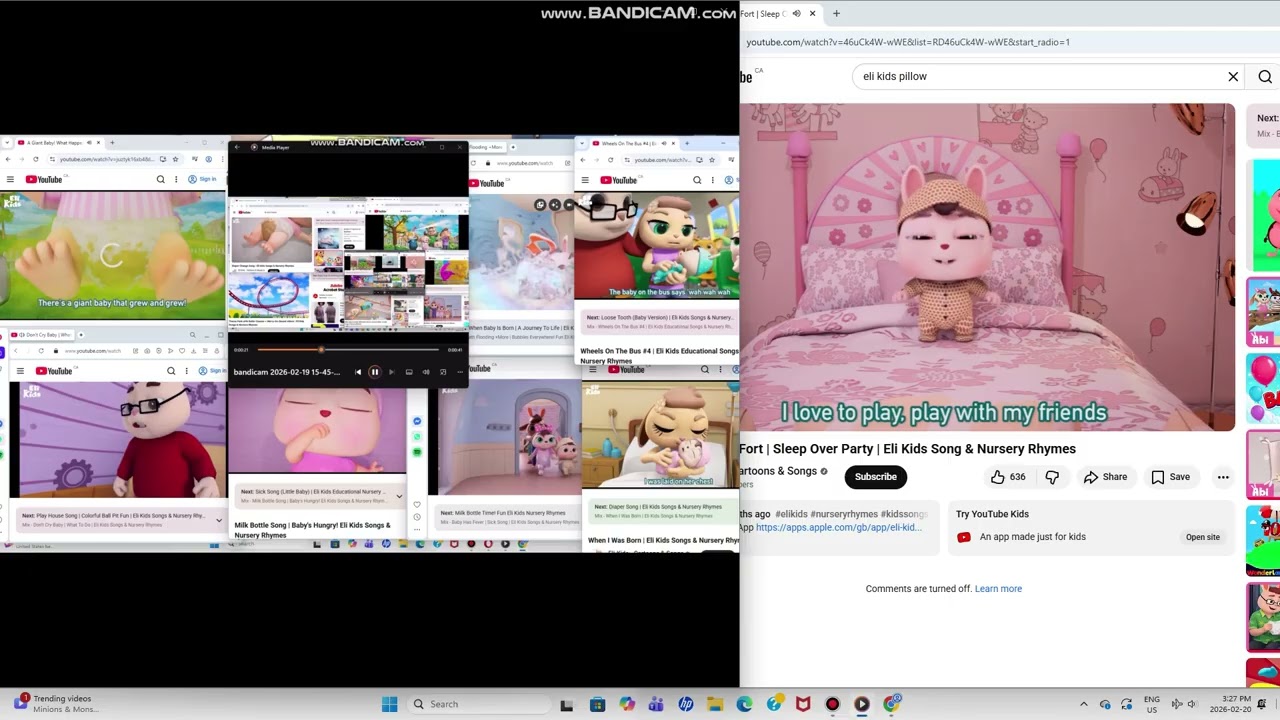Click the youtube.com address bar
1280x720 pixels.
tap(1010, 42)
